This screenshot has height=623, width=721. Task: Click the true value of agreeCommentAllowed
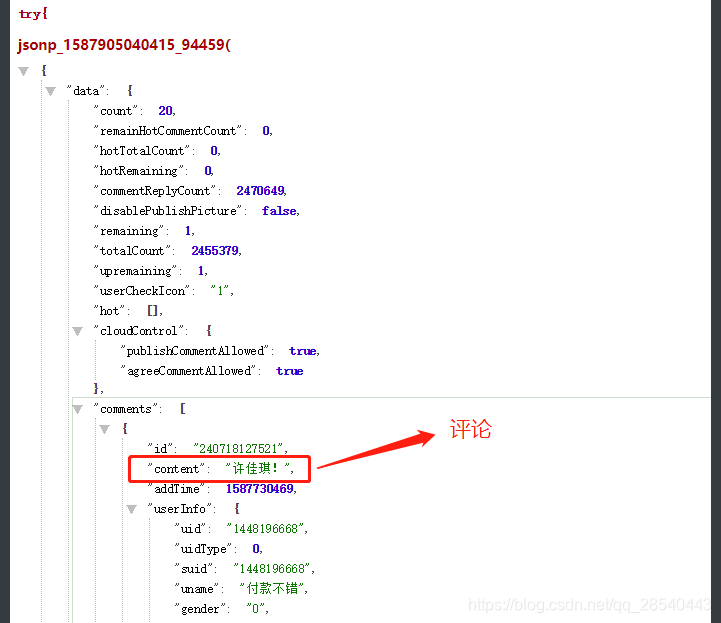(x=290, y=371)
